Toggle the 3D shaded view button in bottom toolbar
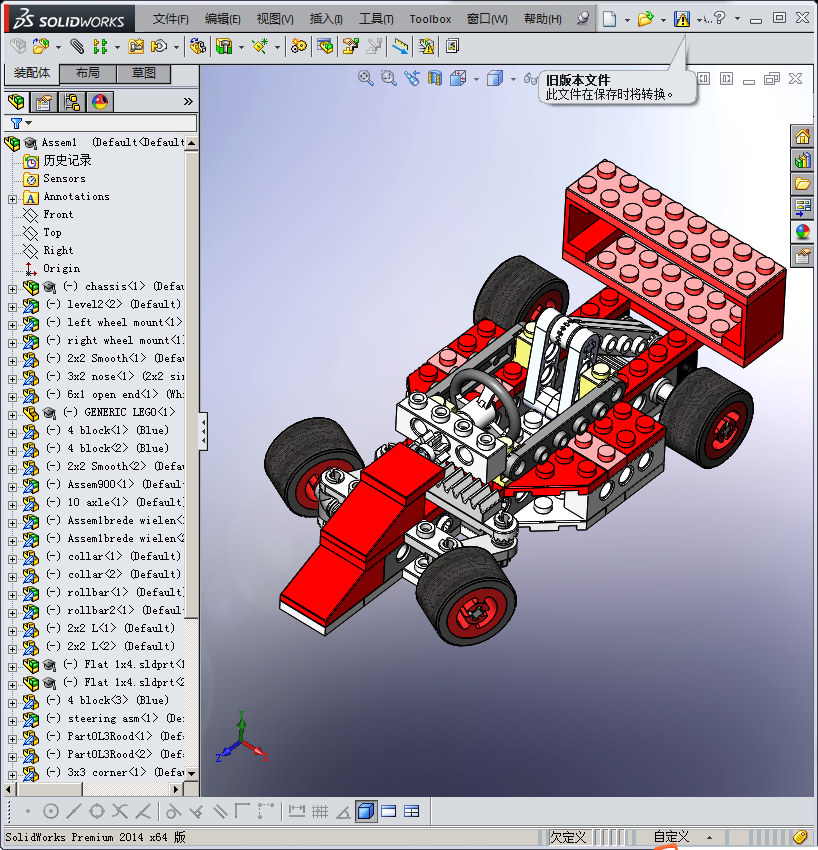The image size is (818, 850). coord(366,812)
